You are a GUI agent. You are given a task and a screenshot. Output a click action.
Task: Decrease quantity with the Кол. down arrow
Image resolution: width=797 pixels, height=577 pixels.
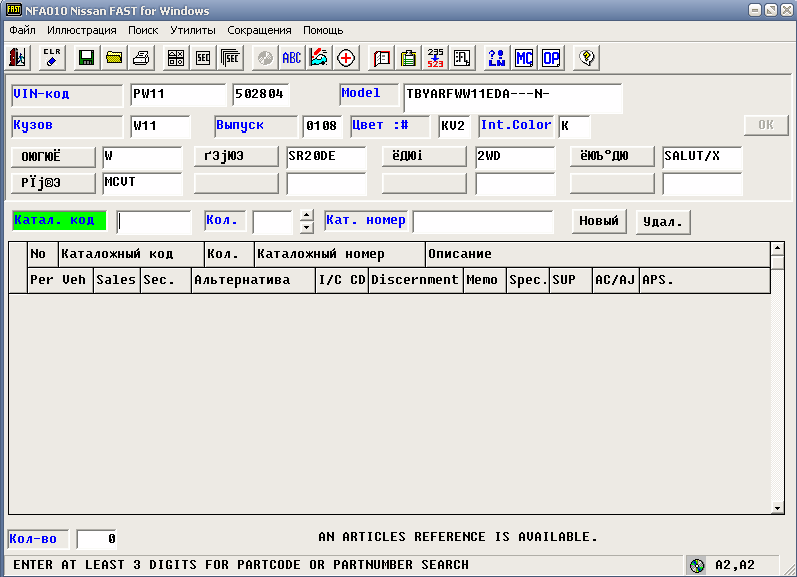(x=306, y=227)
